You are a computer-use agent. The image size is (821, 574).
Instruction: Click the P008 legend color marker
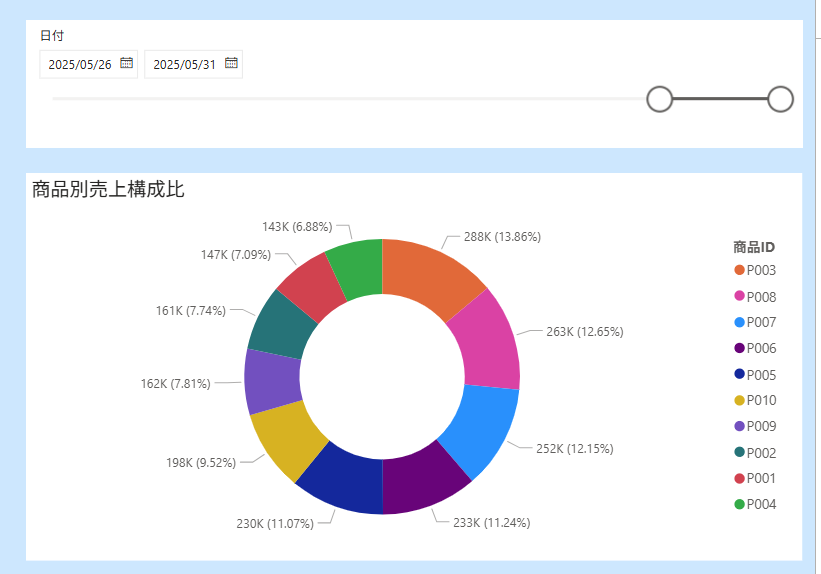tap(739, 296)
